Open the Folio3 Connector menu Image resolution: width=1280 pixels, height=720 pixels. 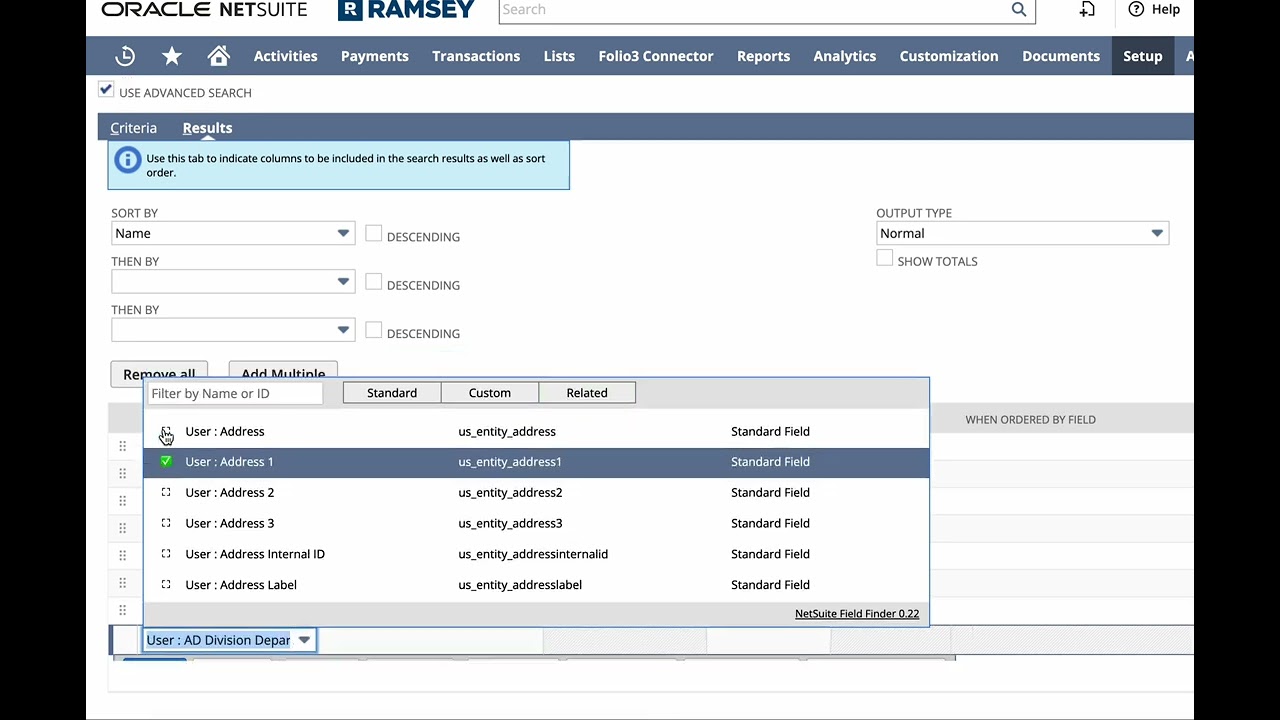(x=656, y=56)
